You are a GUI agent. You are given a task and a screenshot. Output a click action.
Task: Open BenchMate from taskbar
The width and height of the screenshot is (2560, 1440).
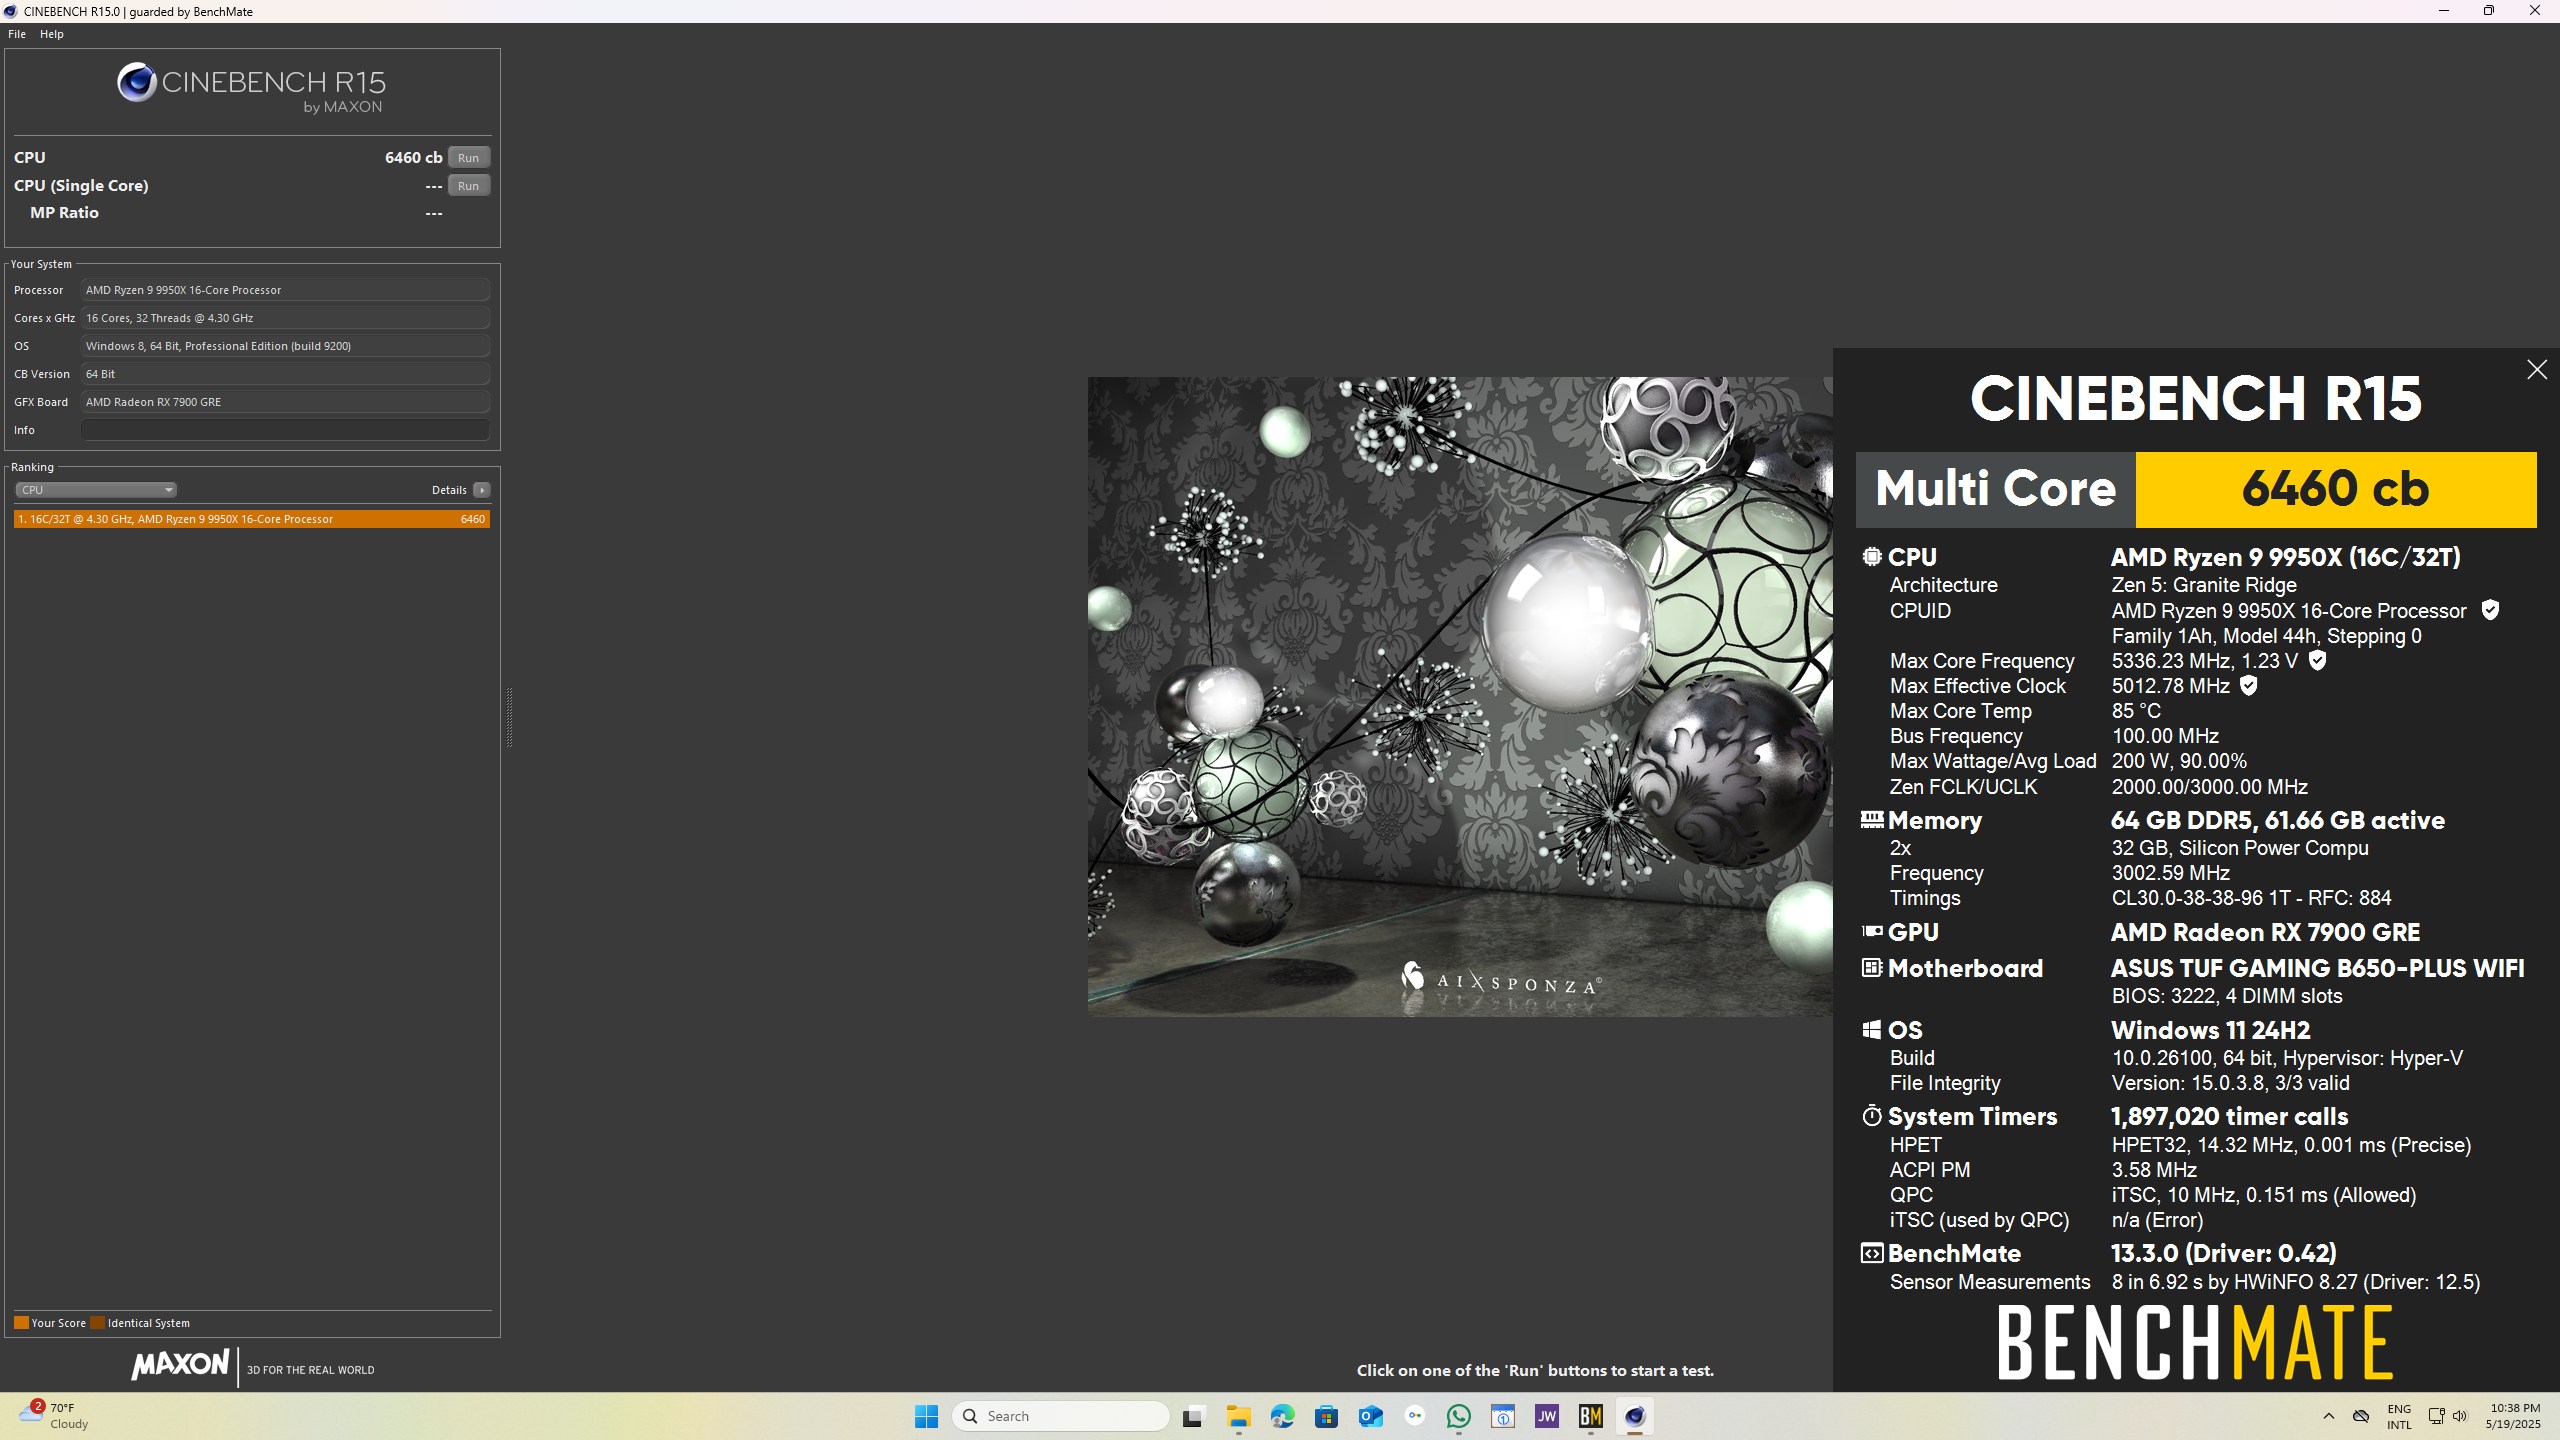[x=1591, y=1416]
